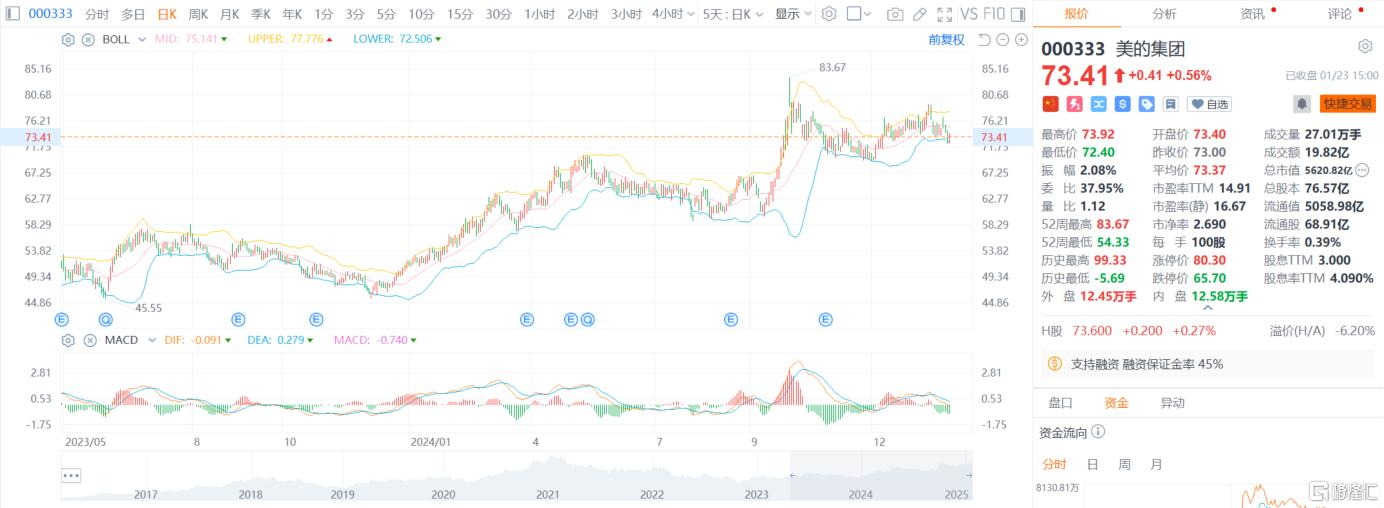Open the 资讯 news tab
The image size is (1384, 508).
click(x=1252, y=14)
